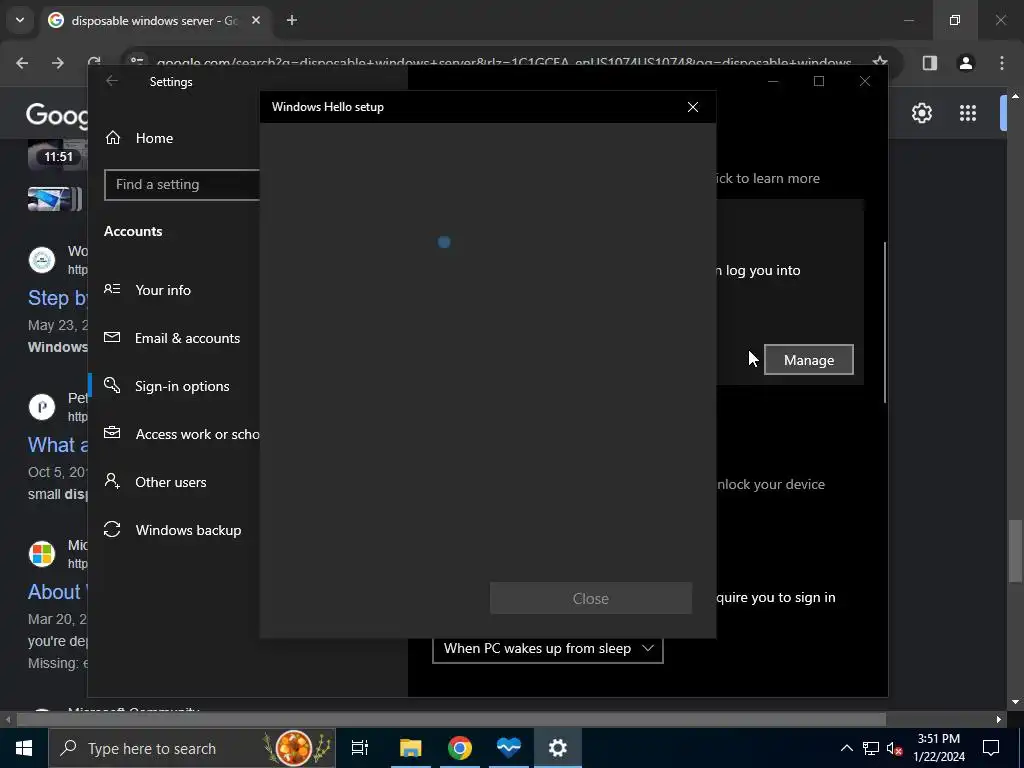Click the Email envelope icon
1024x768 pixels.
click(112, 337)
